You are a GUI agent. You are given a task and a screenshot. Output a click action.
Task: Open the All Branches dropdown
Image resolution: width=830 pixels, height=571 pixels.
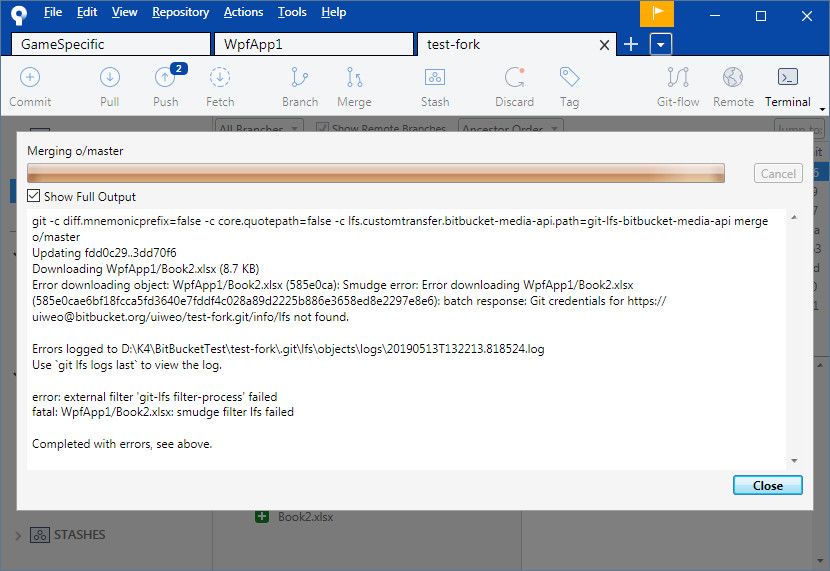[259, 127]
